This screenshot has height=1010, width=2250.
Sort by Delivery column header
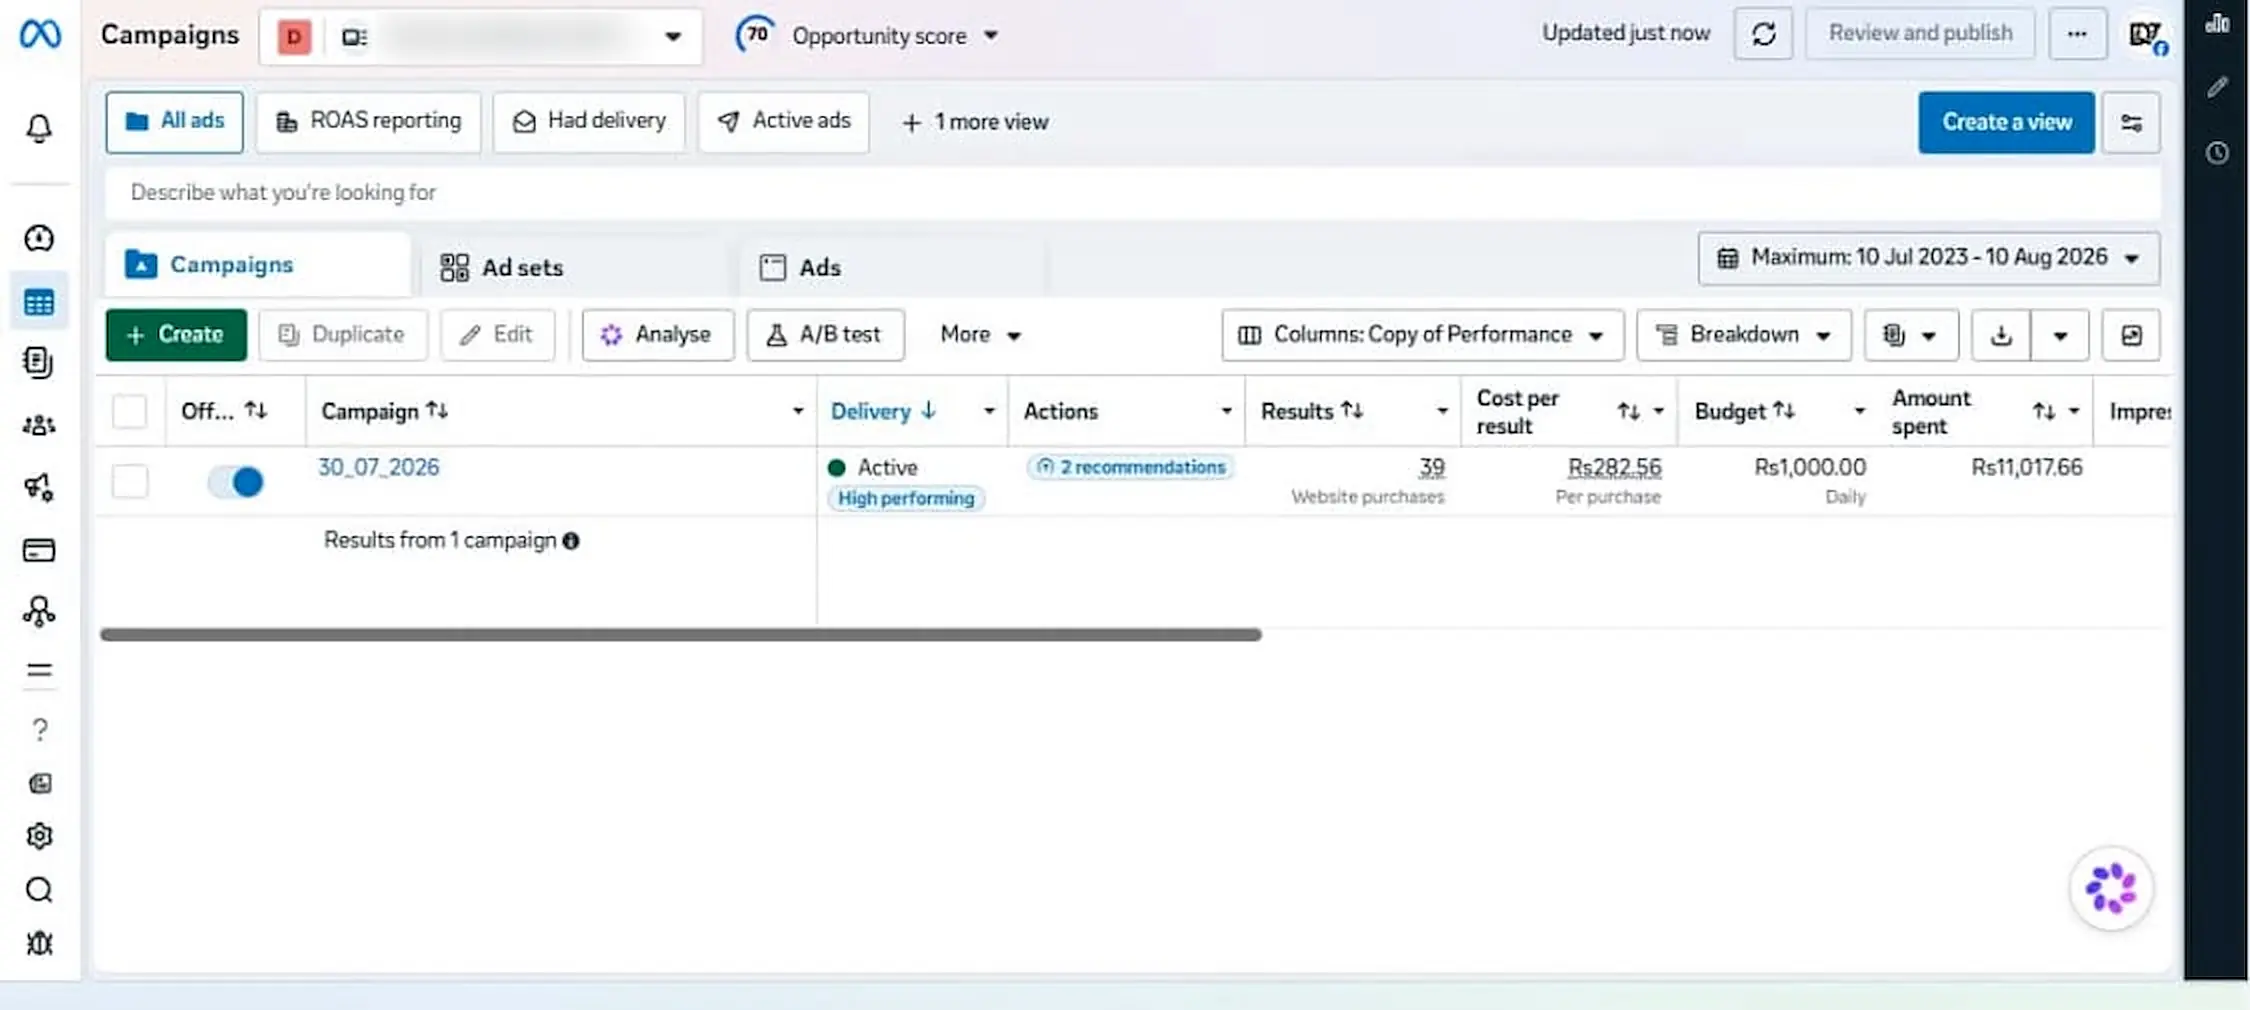tap(883, 411)
